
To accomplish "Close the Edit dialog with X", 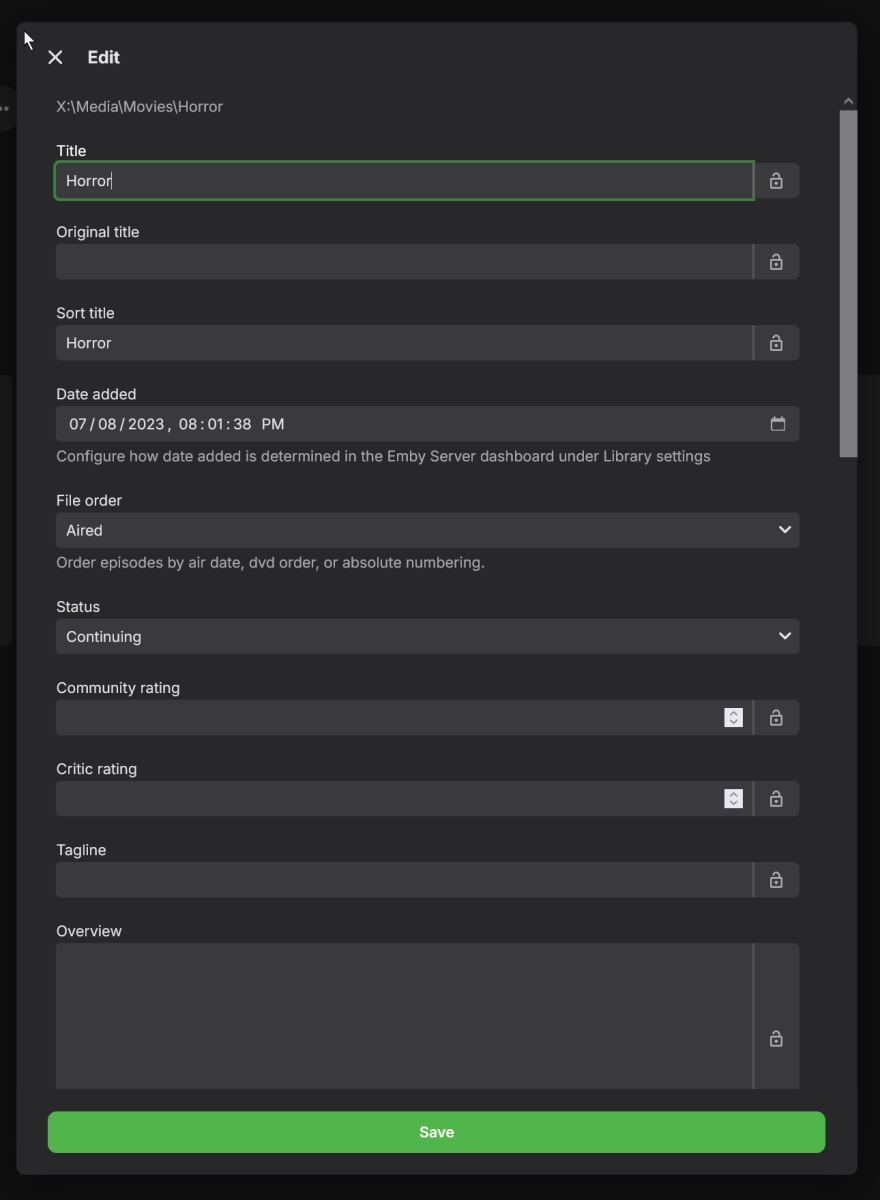I will tap(55, 58).
